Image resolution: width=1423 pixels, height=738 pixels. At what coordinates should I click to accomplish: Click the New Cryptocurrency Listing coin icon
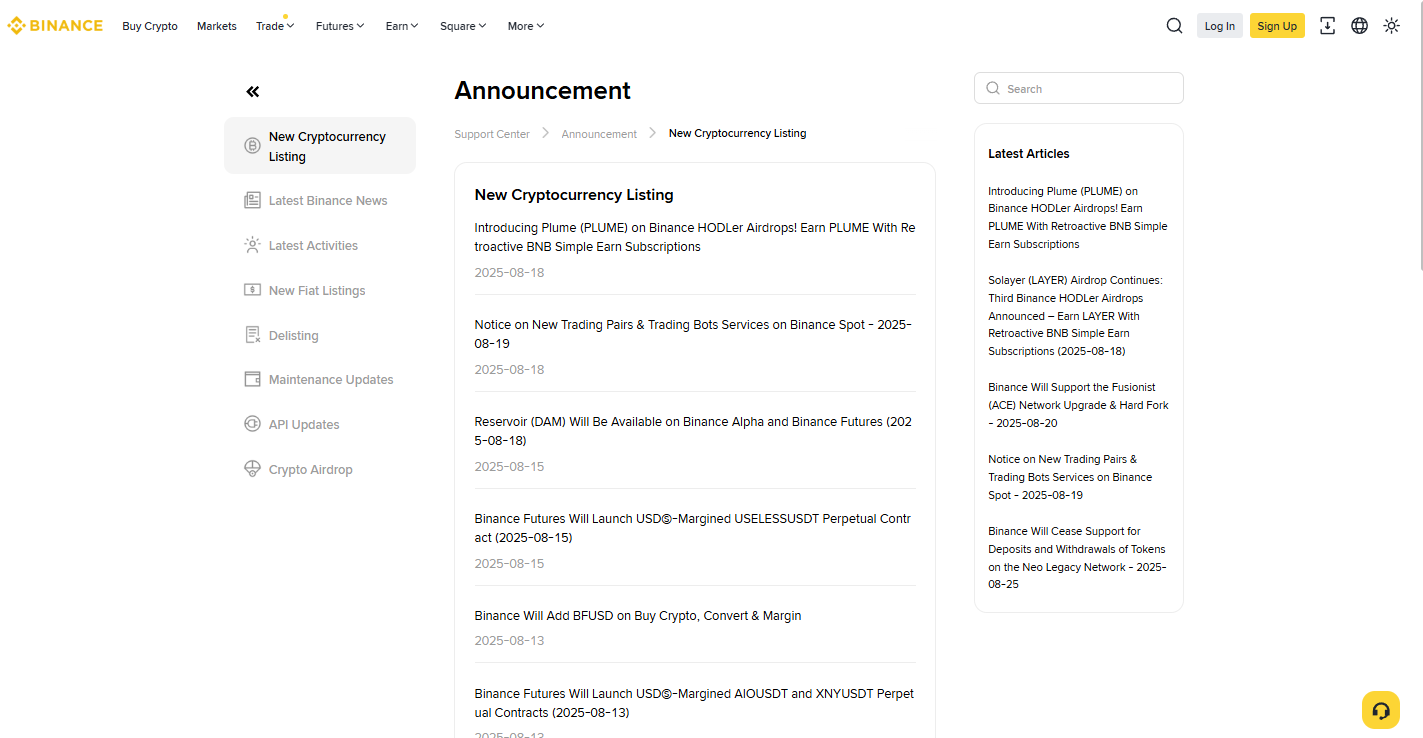click(252, 146)
